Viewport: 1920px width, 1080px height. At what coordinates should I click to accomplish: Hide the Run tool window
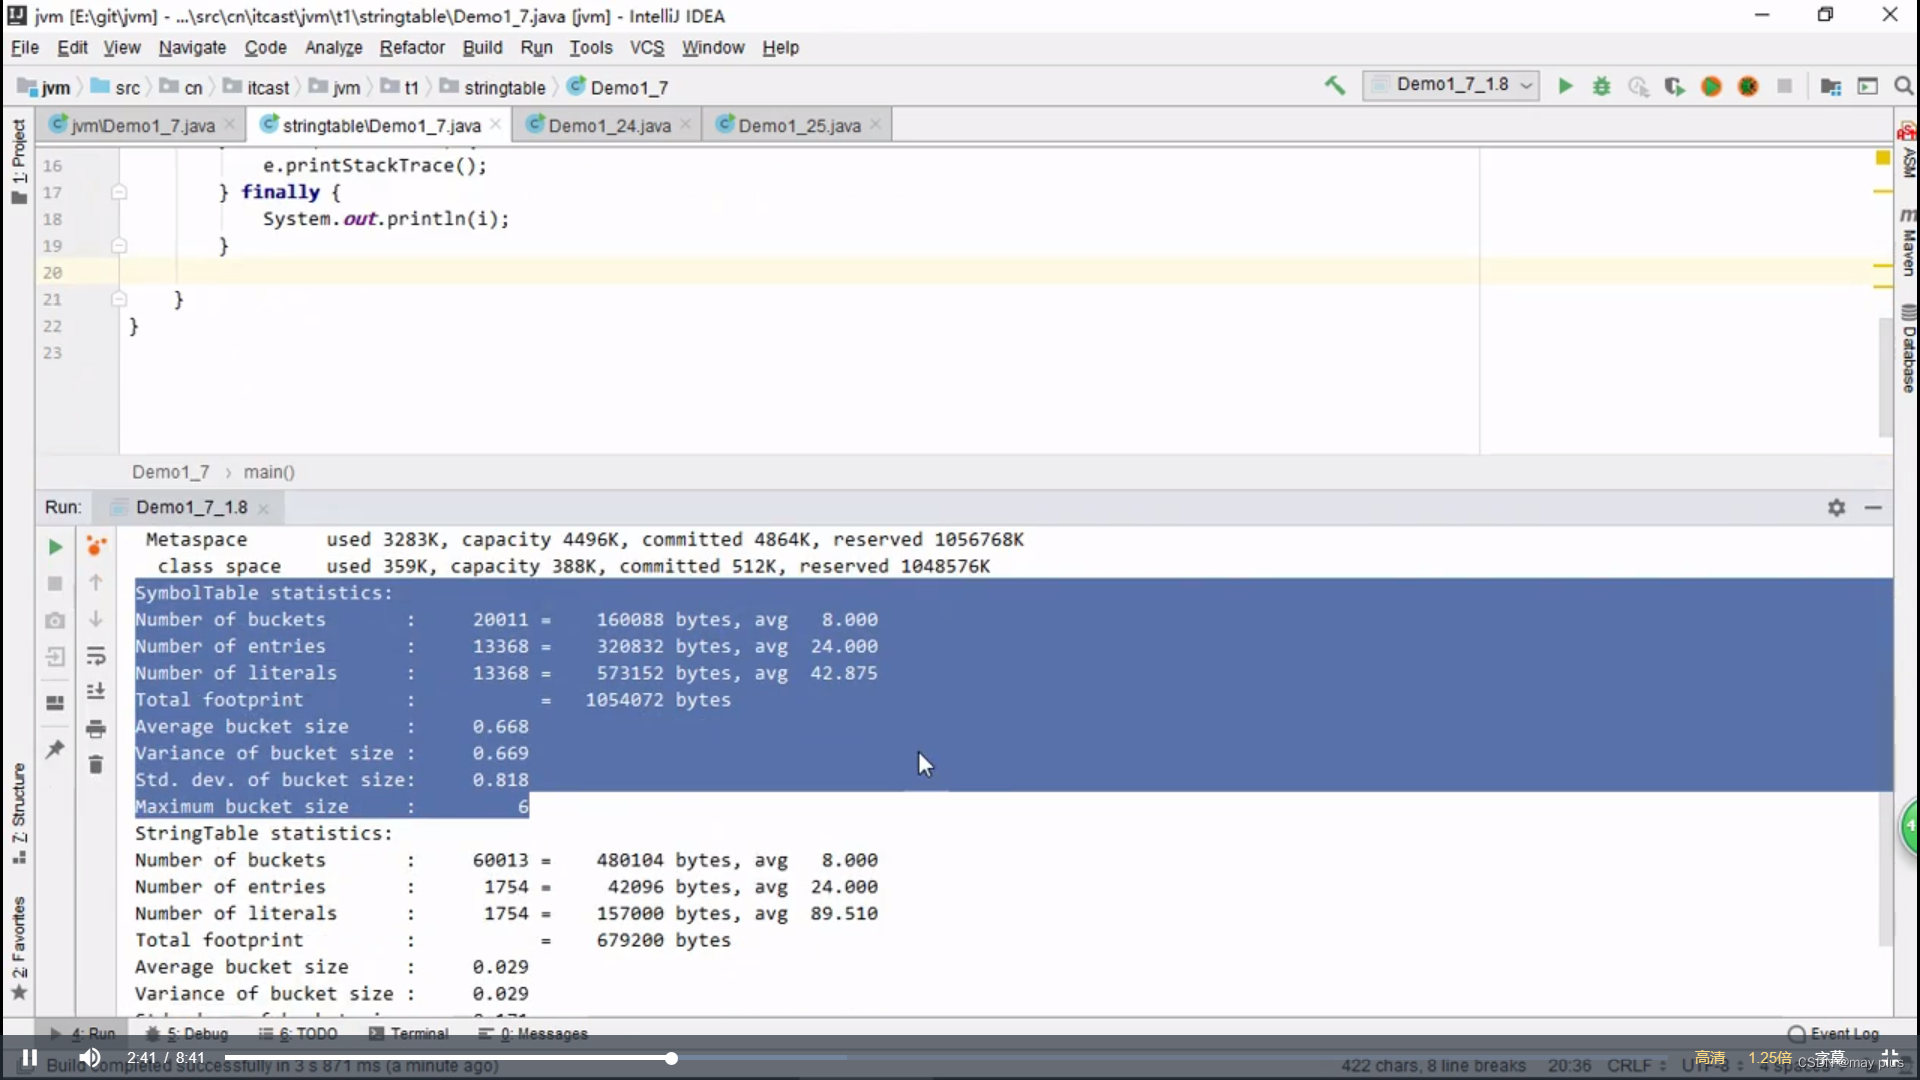point(1873,508)
